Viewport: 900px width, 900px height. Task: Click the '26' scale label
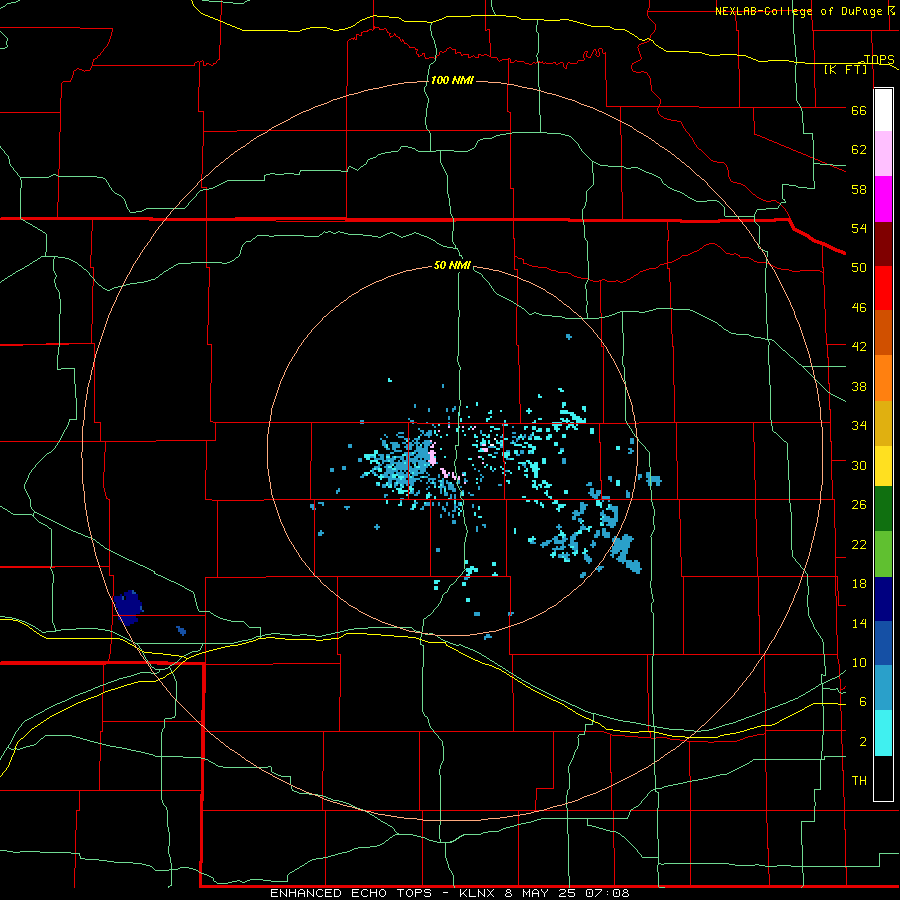point(859,505)
